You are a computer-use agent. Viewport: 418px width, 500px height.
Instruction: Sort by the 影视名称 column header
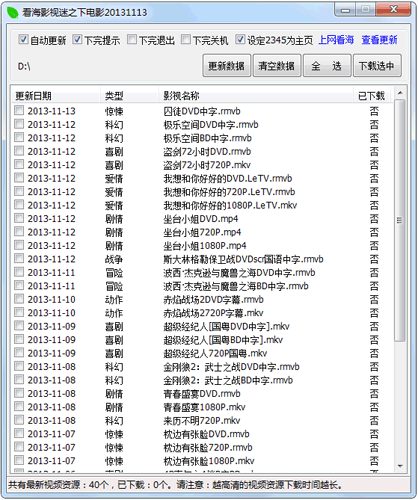click(x=256, y=96)
